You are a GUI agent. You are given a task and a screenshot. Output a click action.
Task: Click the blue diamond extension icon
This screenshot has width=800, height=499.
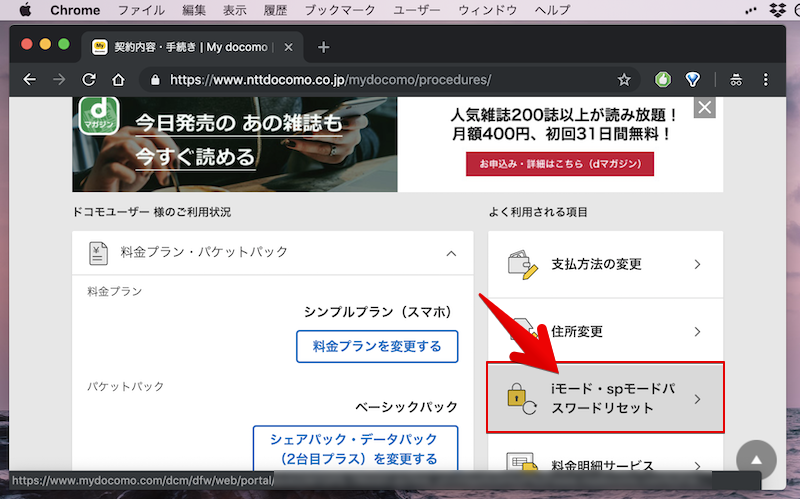click(692, 80)
